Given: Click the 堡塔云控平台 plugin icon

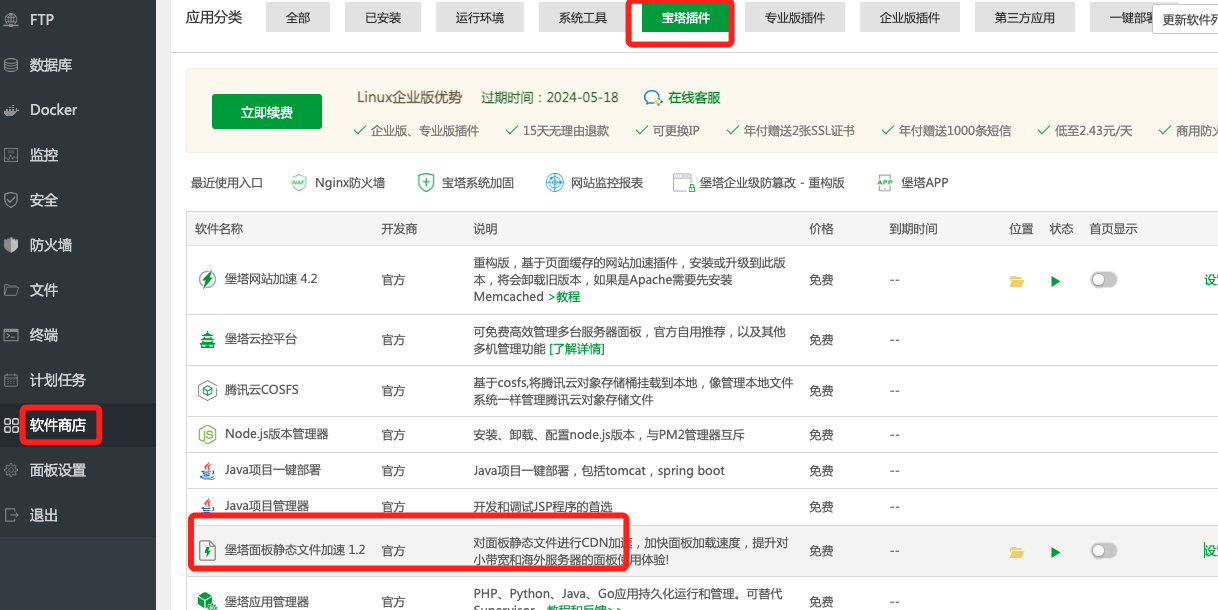Looking at the screenshot, I should click(207, 339).
